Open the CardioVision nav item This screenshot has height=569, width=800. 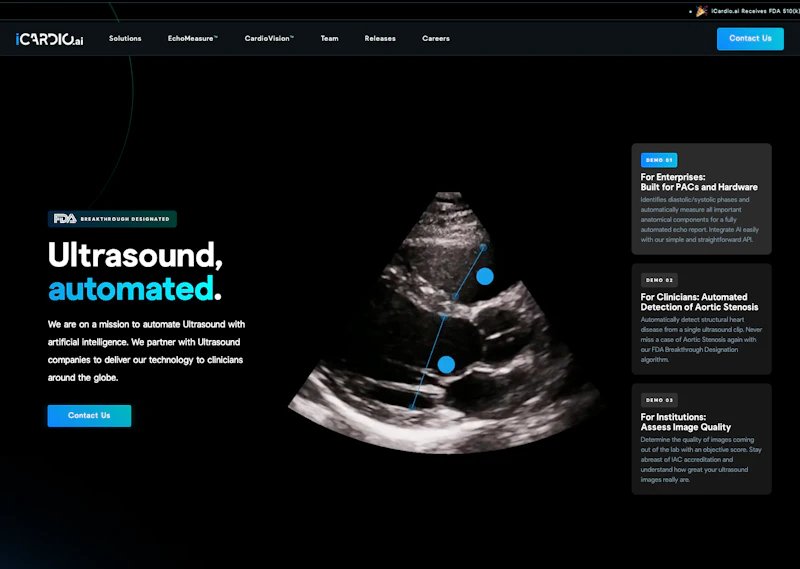pos(269,38)
